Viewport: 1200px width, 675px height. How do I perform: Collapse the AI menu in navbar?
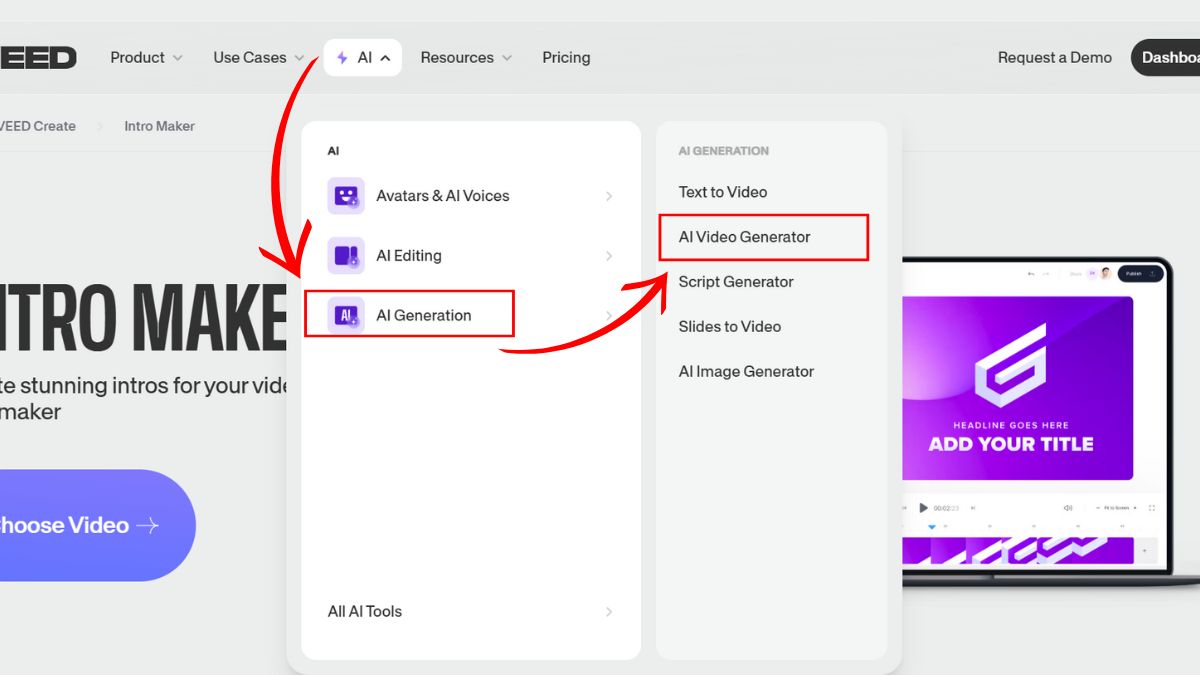pyautogui.click(x=363, y=58)
